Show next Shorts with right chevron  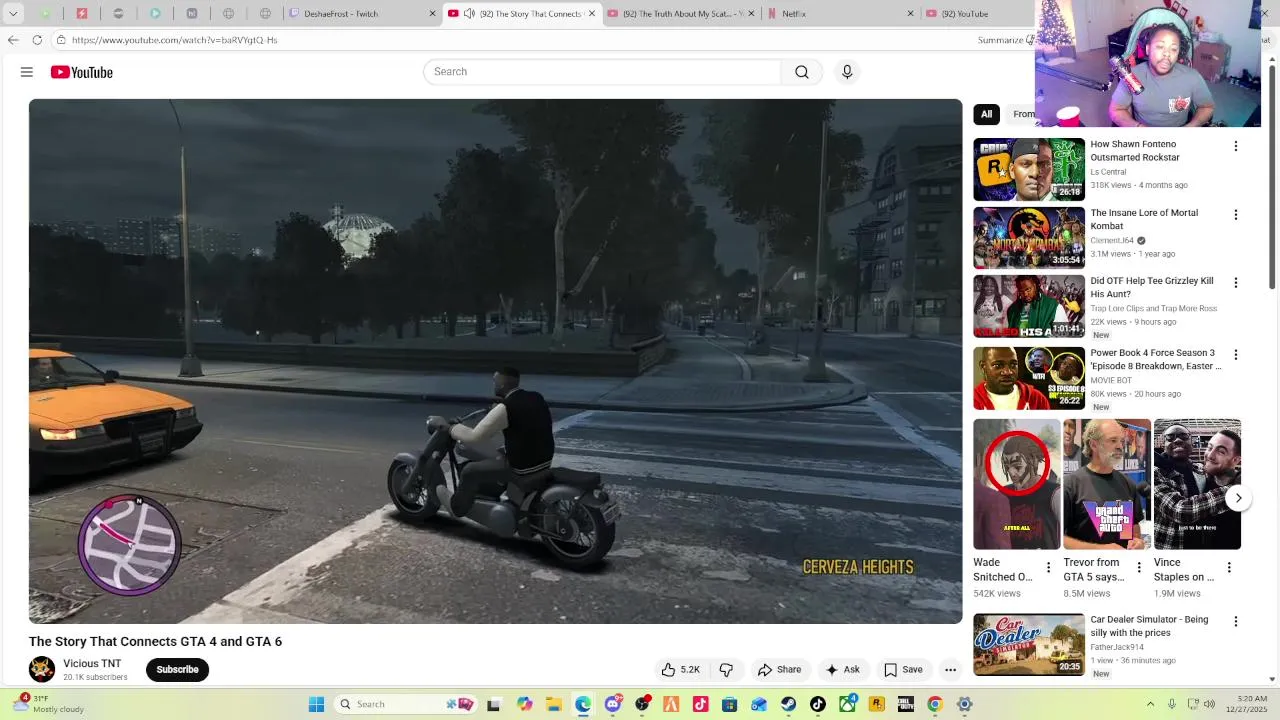[x=1238, y=498]
